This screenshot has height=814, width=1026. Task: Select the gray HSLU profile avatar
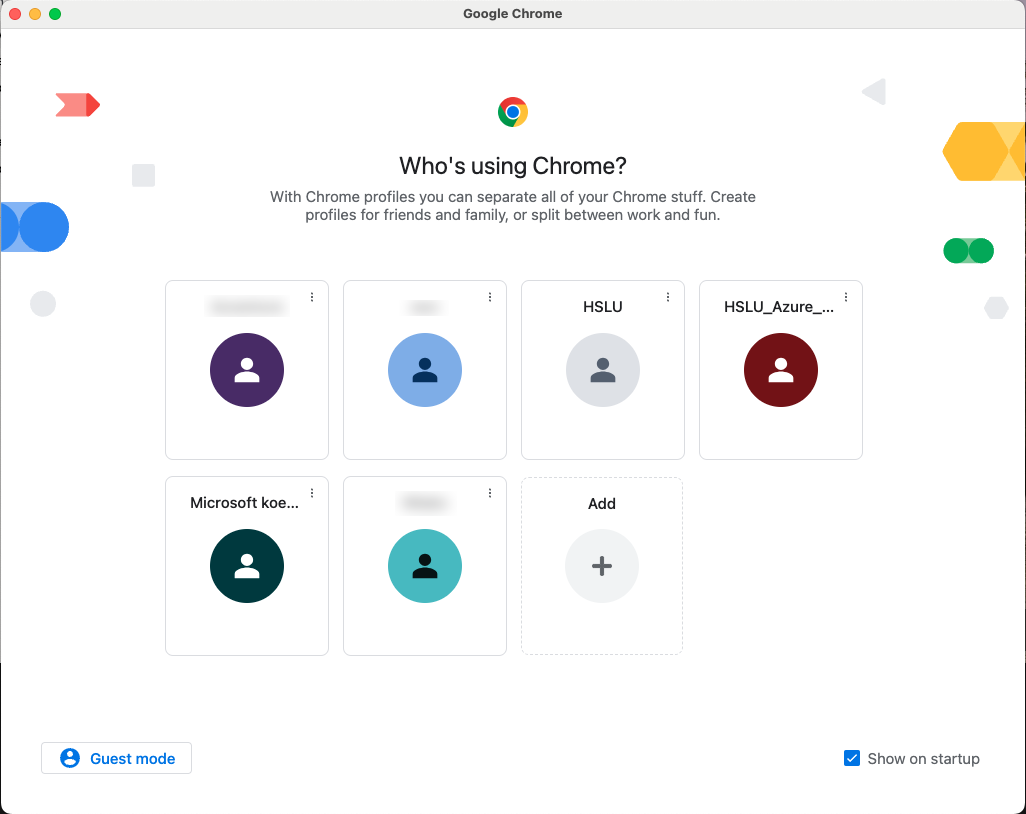[603, 370]
